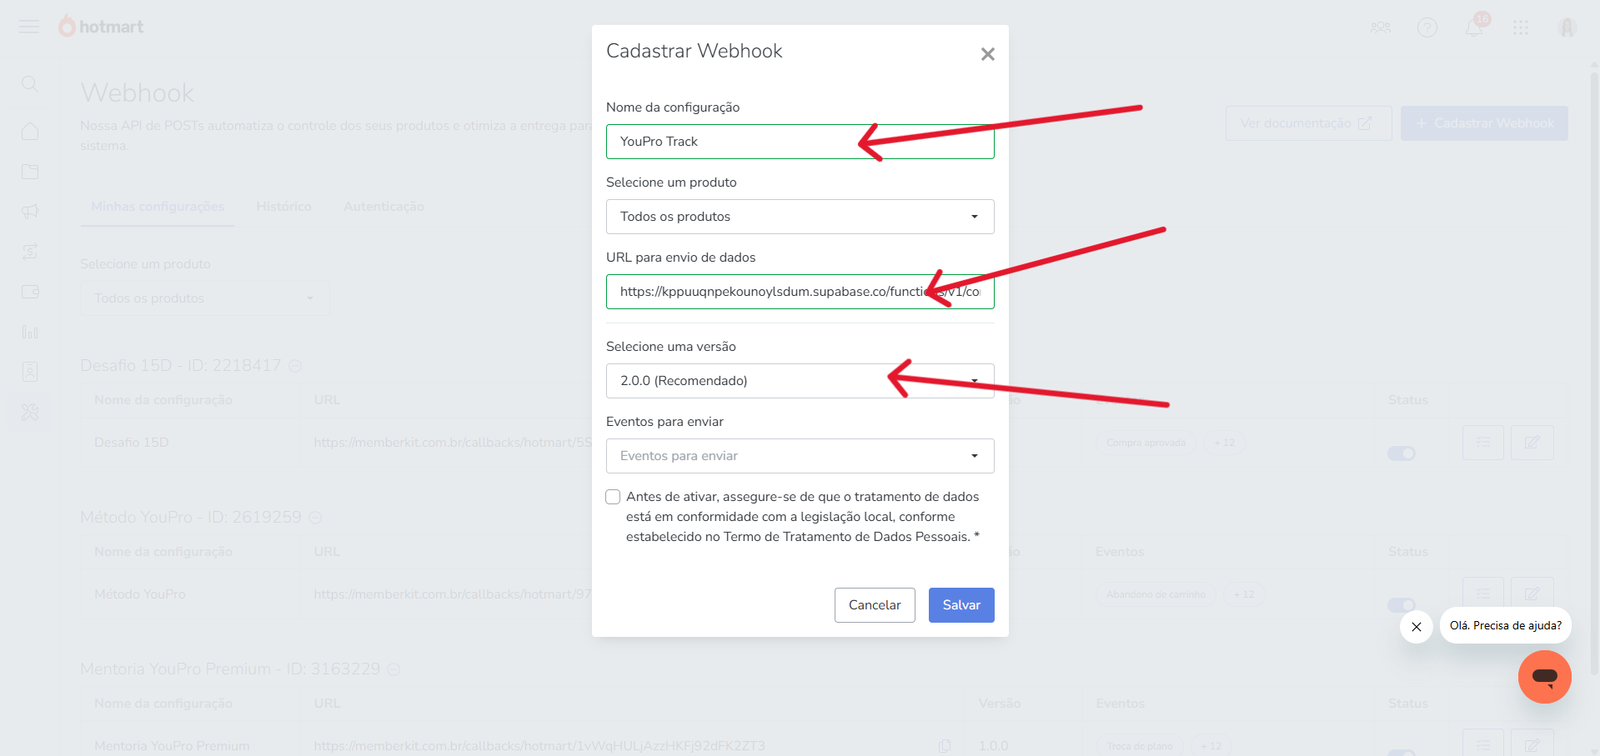Screen dimensions: 1600x756
Task: Click the Salvar button
Action: tap(961, 605)
